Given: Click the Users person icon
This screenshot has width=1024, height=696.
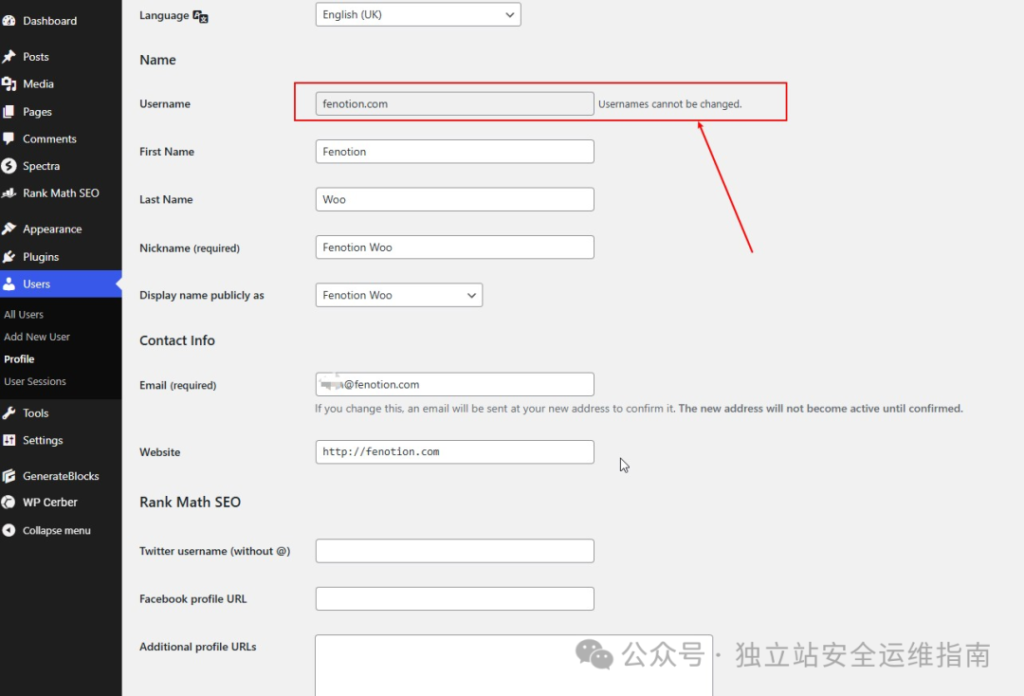Looking at the screenshot, I should point(9,284).
